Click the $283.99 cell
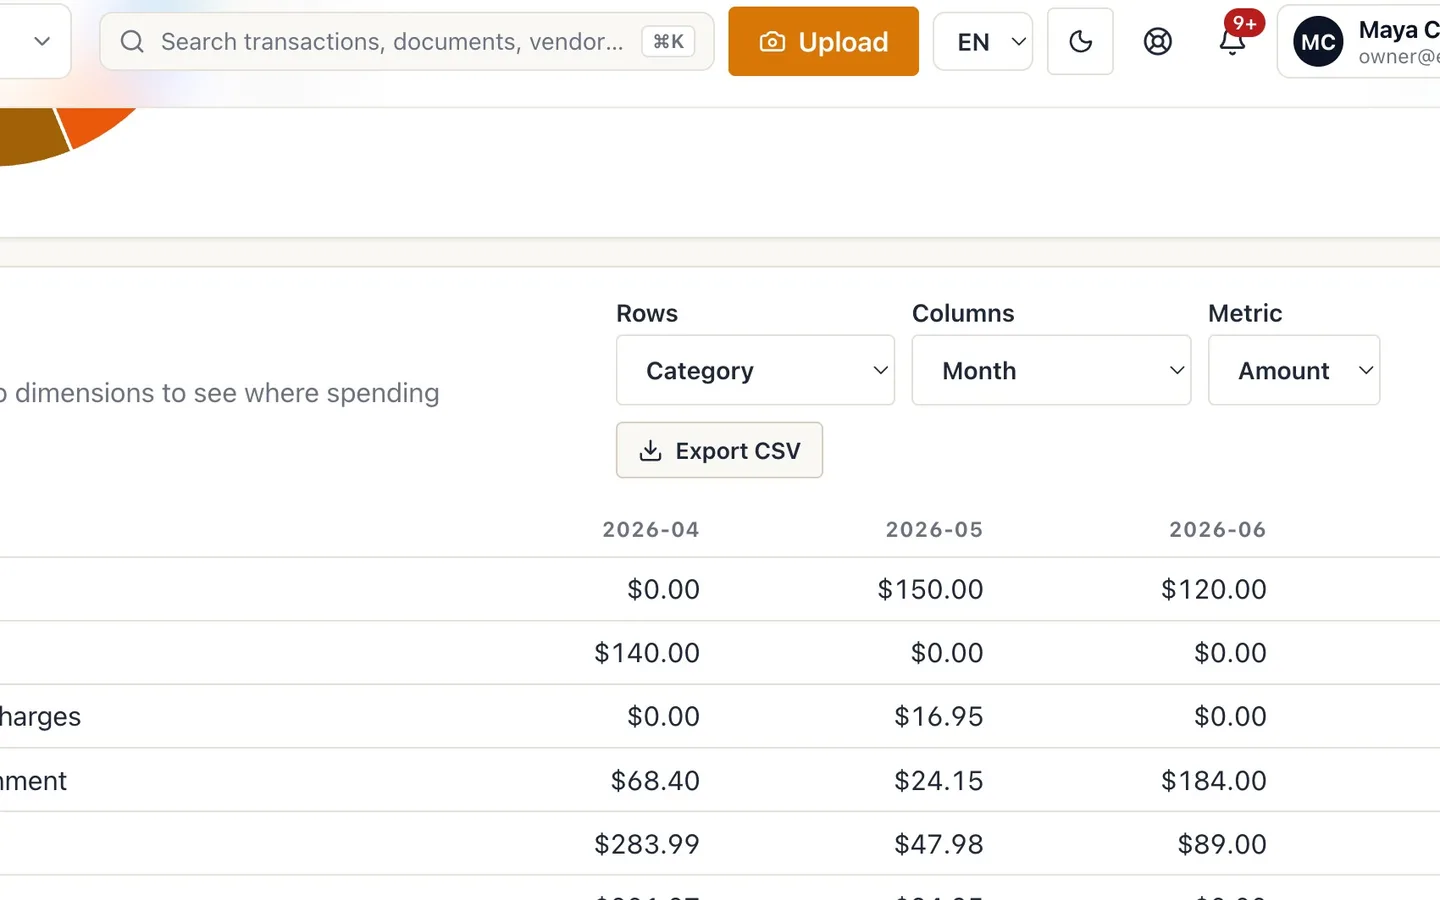This screenshot has height=900, width=1440. [647, 844]
